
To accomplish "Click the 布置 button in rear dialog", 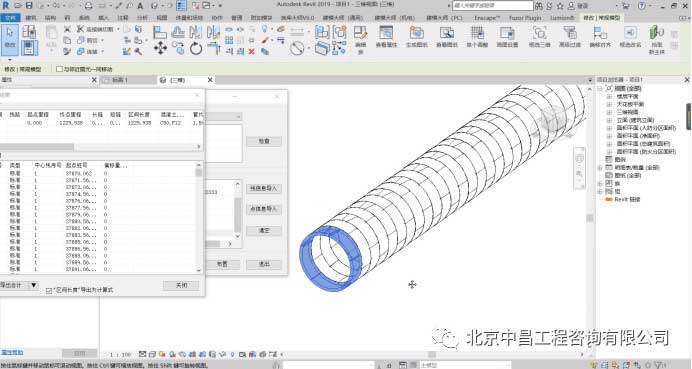I will [222, 264].
